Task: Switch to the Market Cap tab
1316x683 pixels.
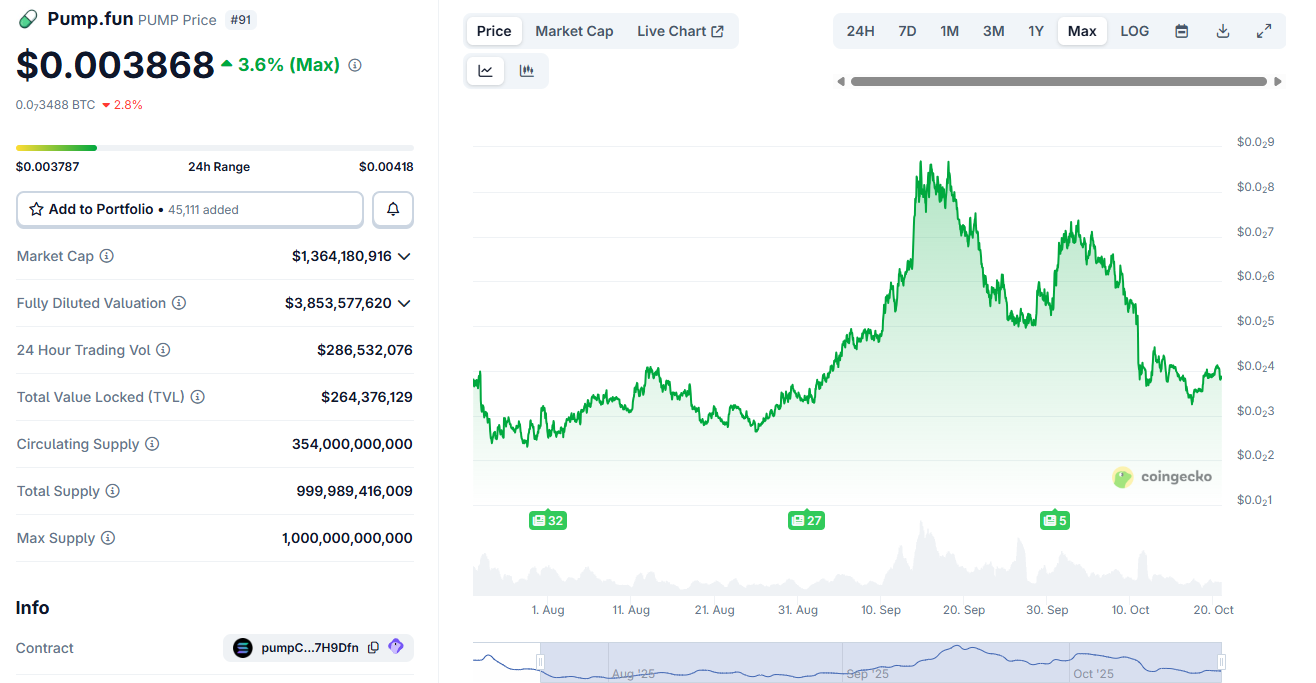Action: (574, 31)
